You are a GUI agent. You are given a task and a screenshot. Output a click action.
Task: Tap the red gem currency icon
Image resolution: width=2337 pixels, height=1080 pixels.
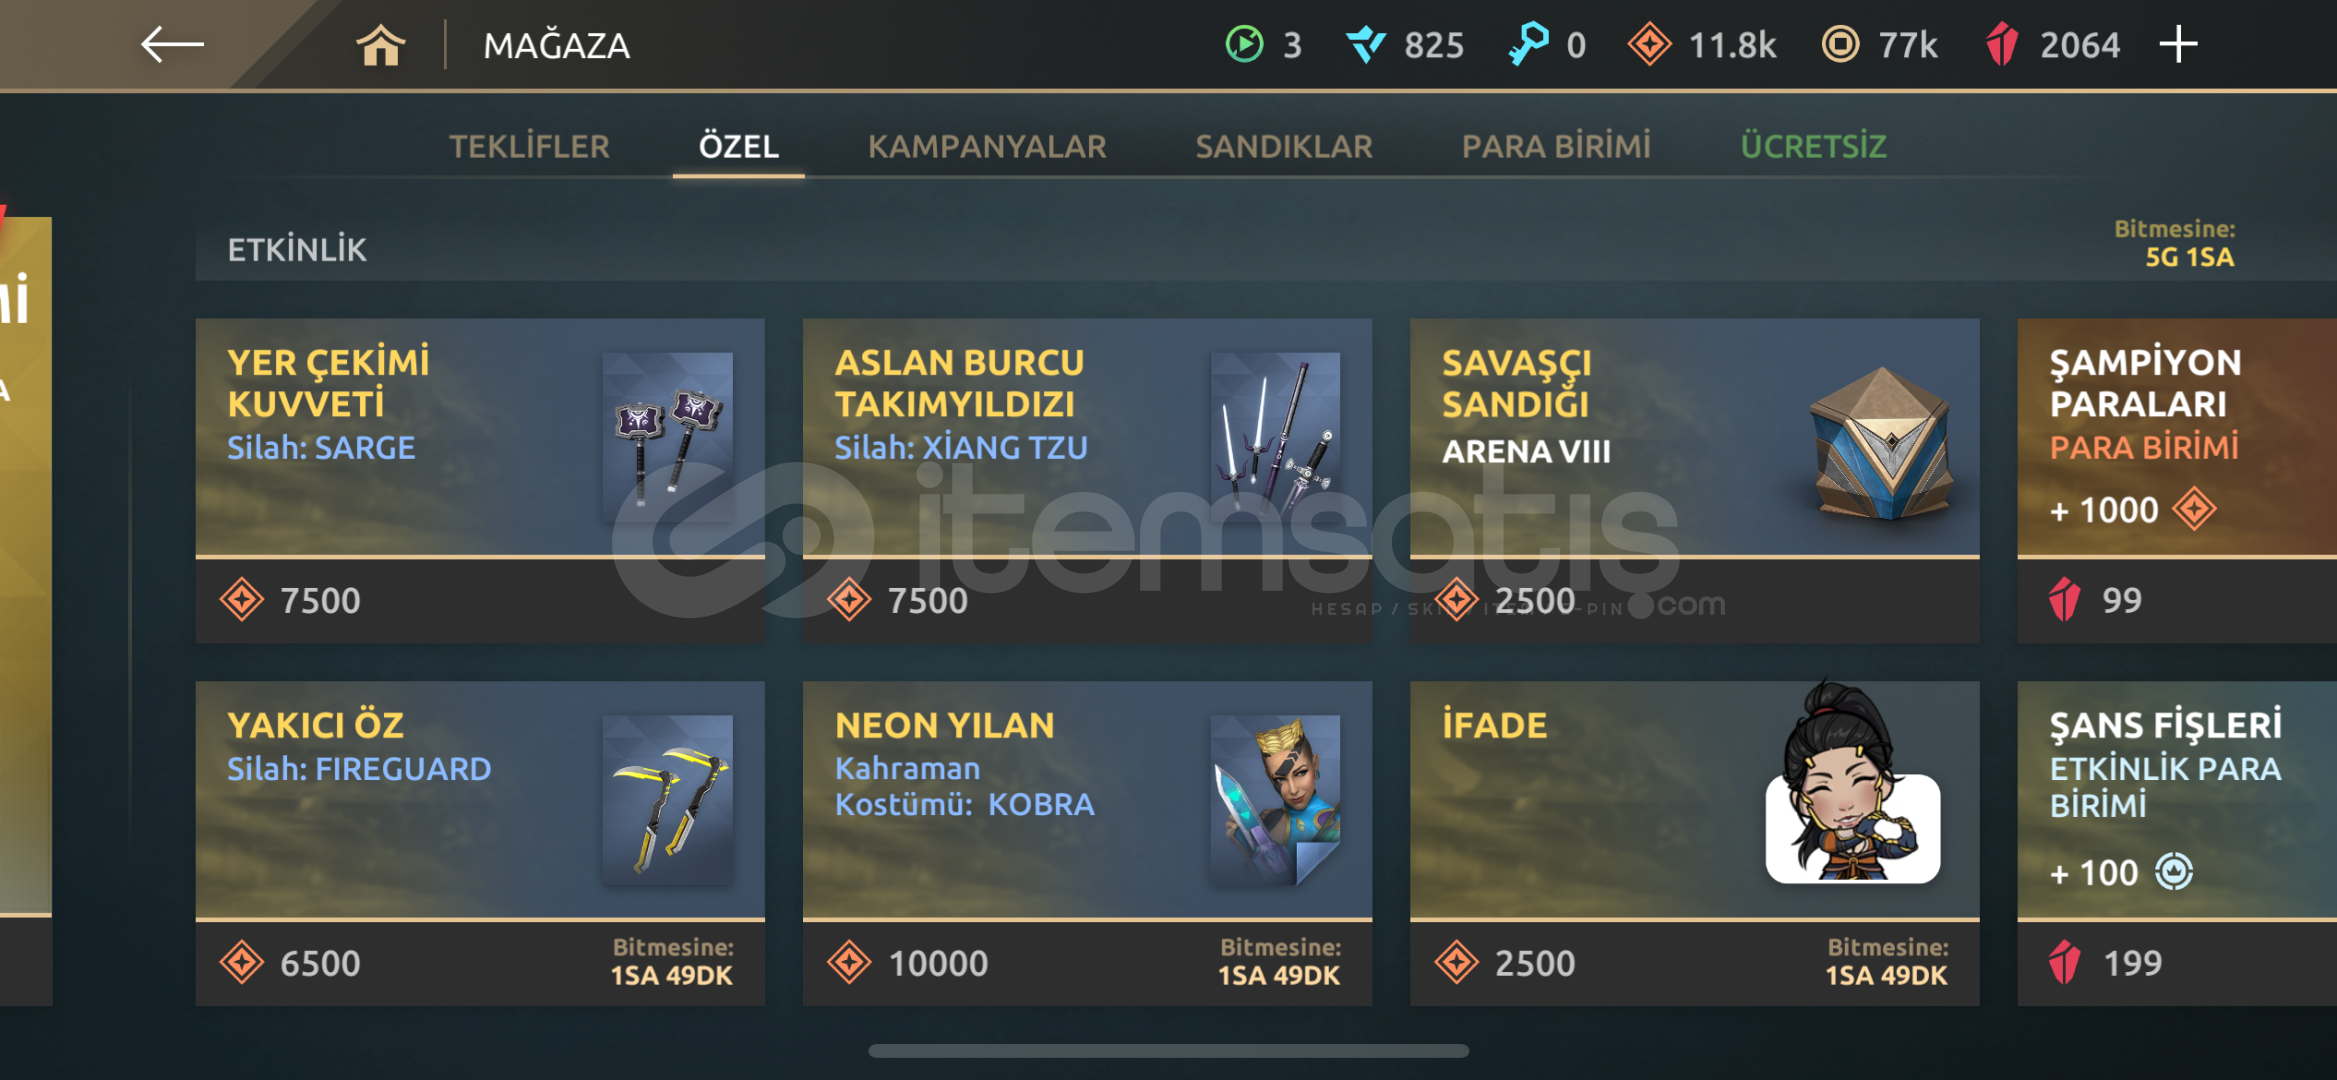(2002, 45)
